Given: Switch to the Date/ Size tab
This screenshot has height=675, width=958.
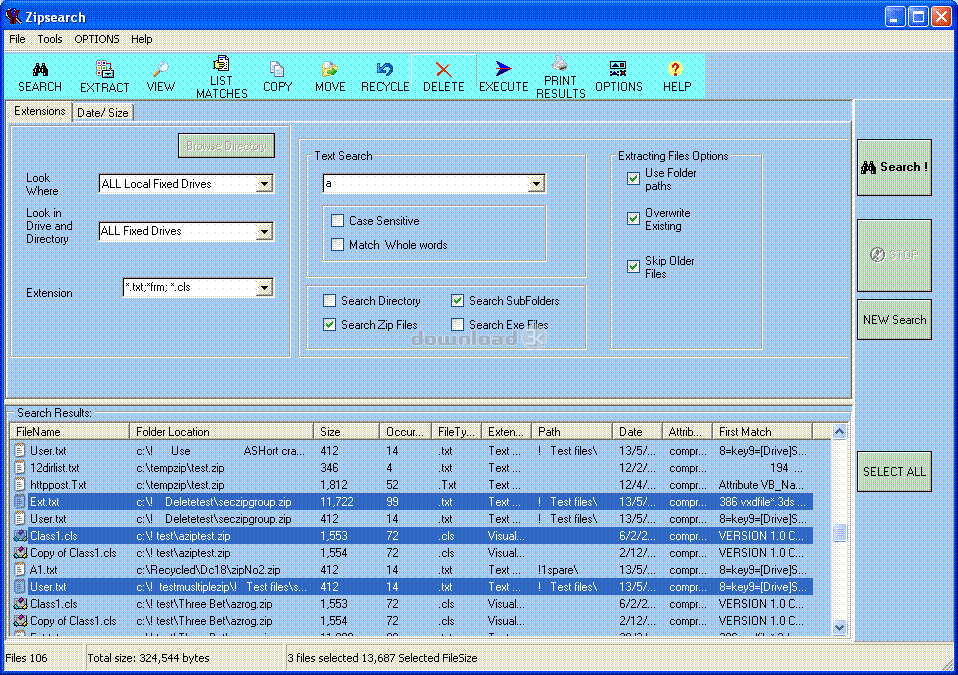Looking at the screenshot, I should [x=103, y=113].
